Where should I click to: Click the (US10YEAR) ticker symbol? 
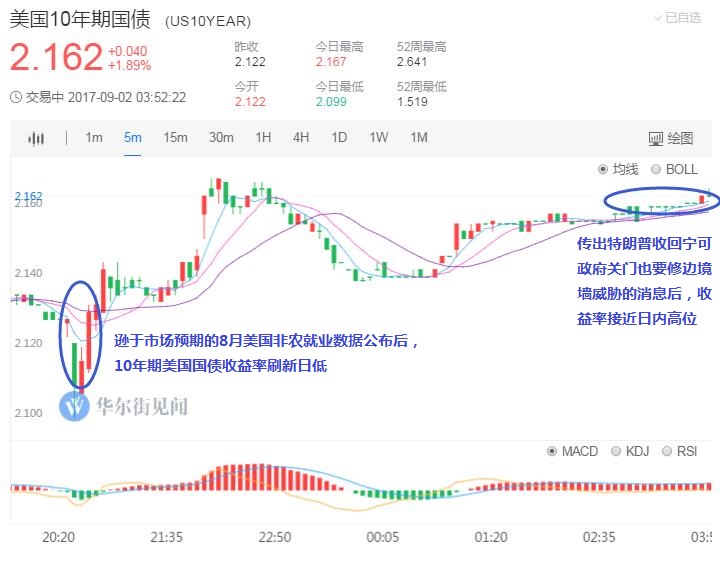point(208,22)
